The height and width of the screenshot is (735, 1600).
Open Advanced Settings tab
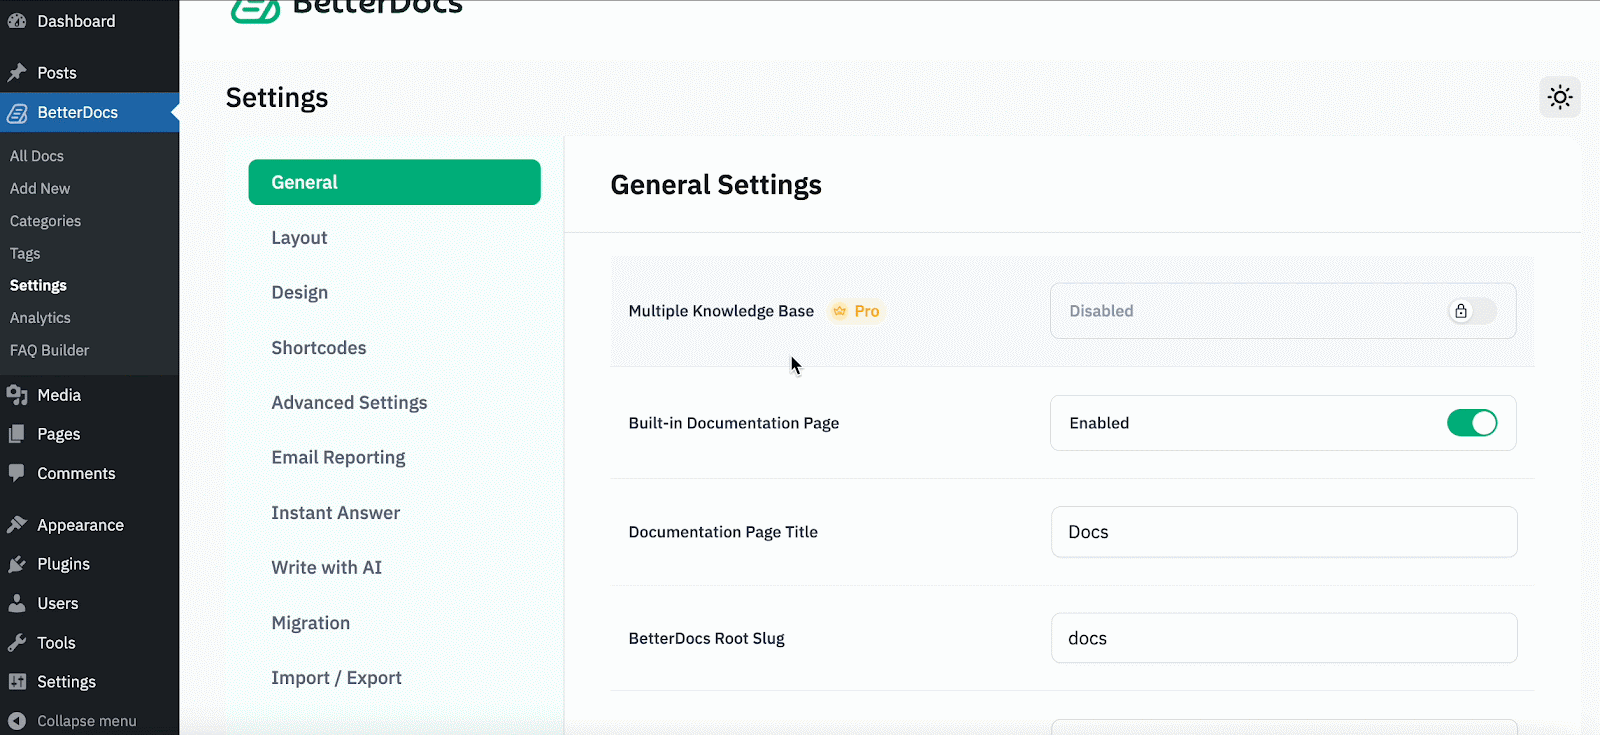pyautogui.click(x=349, y=403)
